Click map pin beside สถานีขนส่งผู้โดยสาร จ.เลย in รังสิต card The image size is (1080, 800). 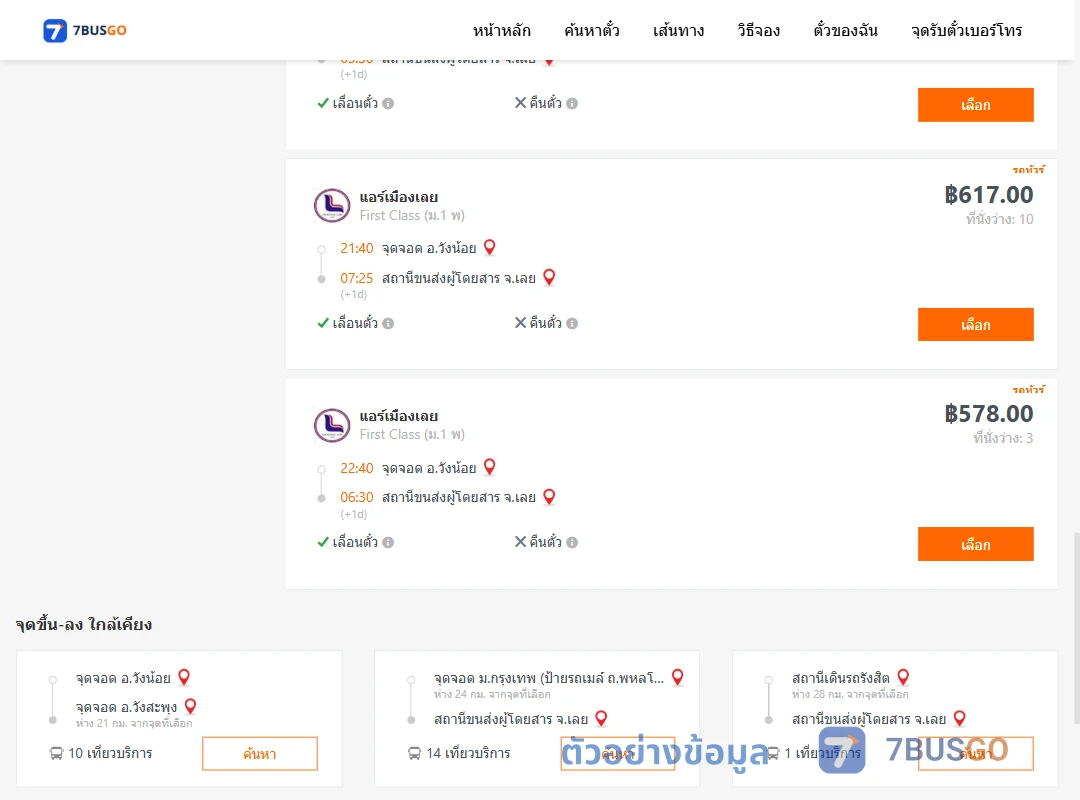click(959, 719)
